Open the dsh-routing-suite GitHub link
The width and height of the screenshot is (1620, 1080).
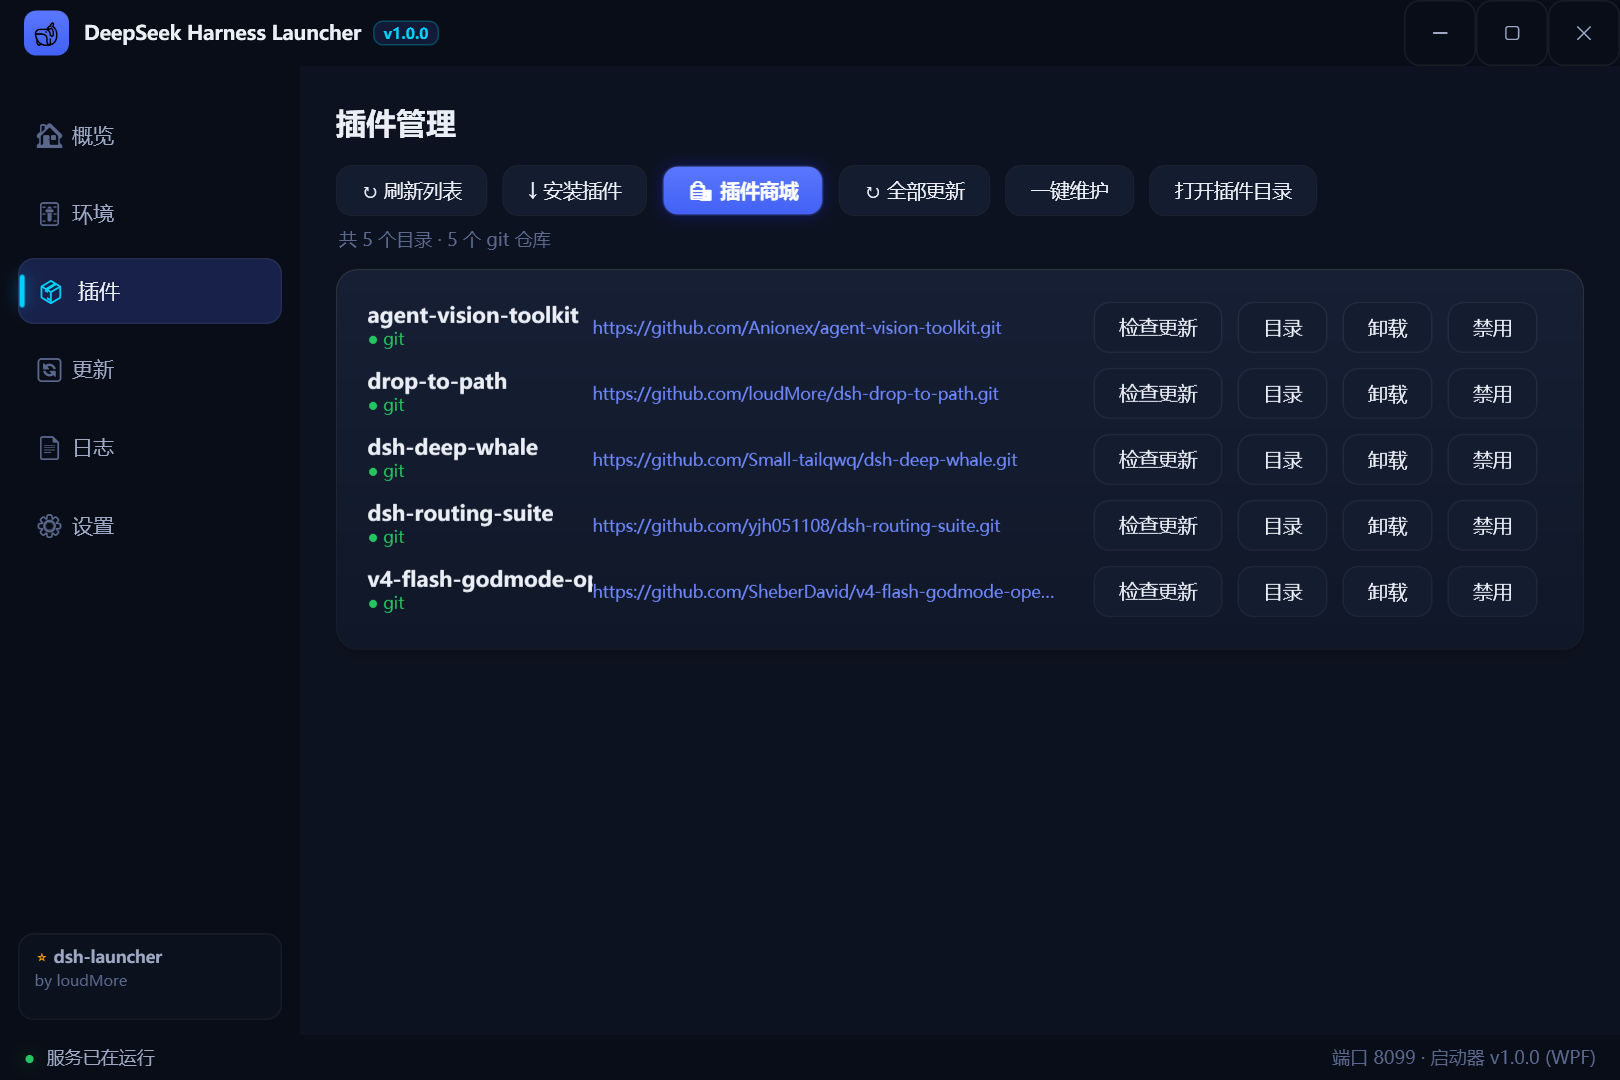point(796,526)
